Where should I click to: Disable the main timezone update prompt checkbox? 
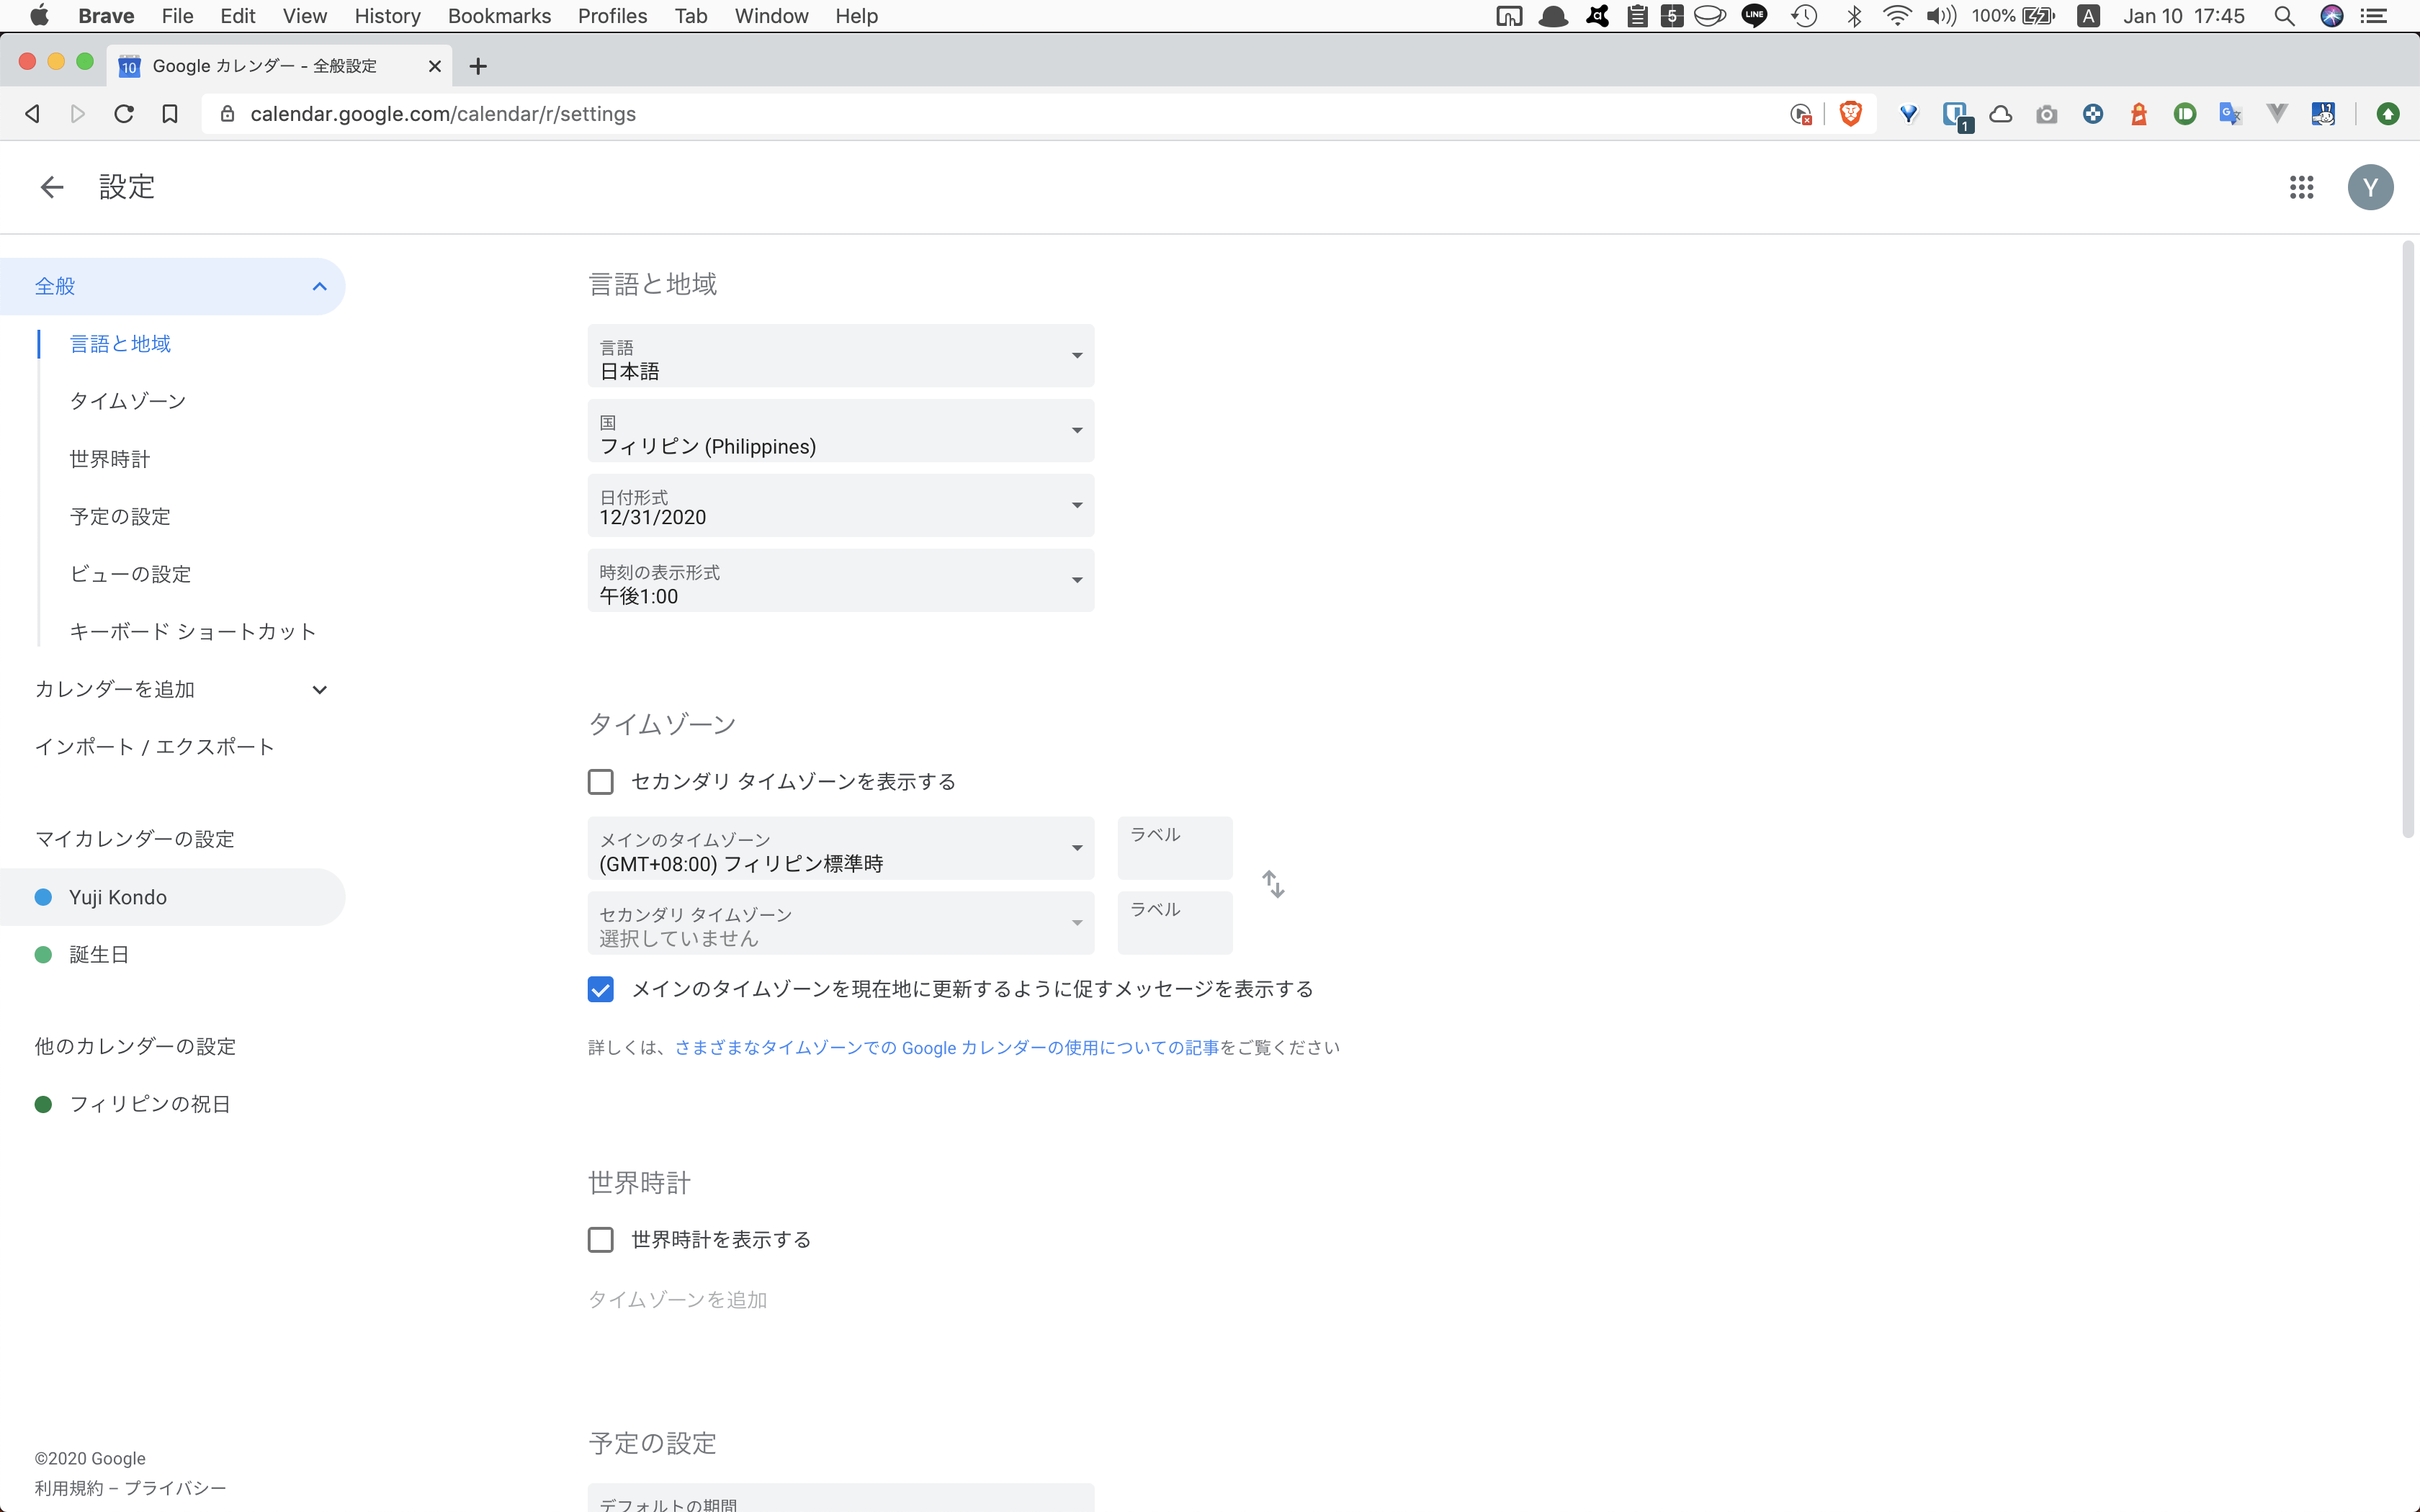point(600,988)
